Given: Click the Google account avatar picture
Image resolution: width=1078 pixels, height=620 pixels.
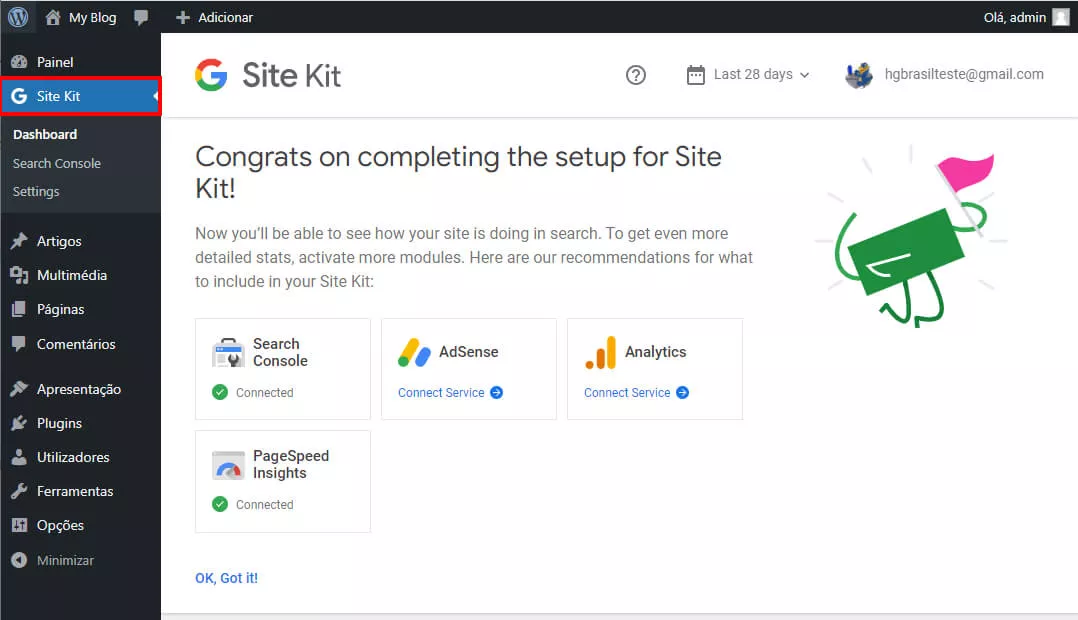Looking at the screenshot, I should click(859, 75).
